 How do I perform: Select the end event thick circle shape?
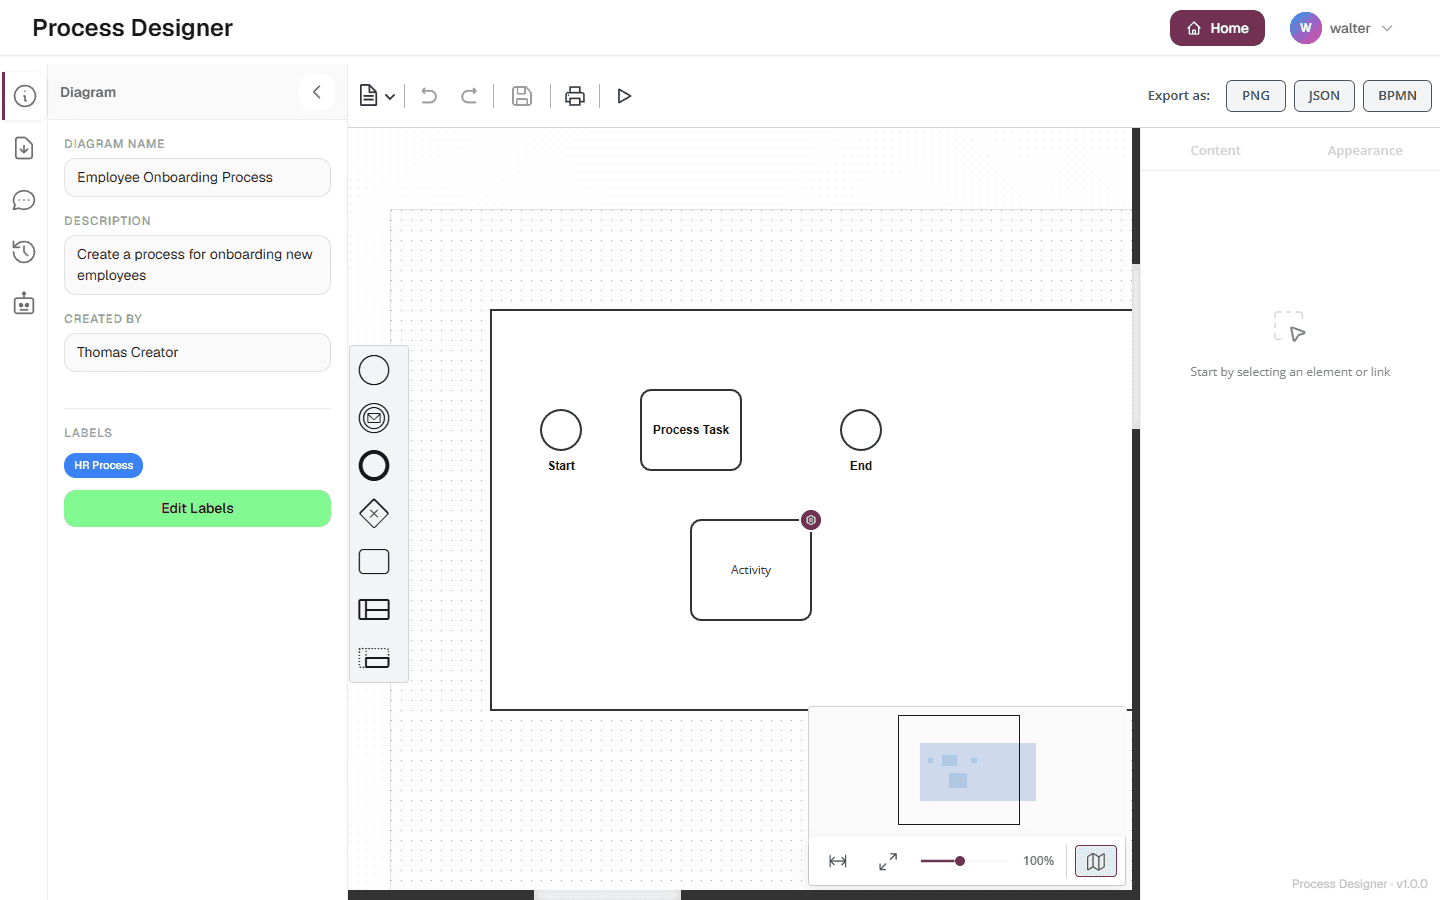coord(374,466)
